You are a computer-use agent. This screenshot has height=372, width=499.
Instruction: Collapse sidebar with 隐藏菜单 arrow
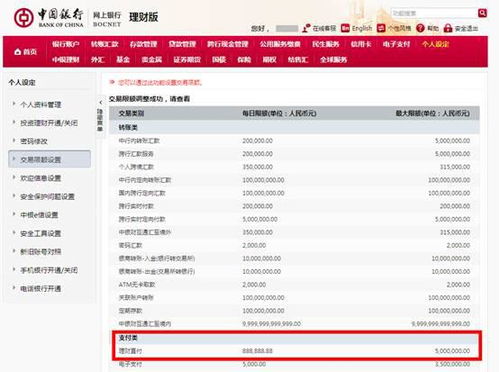(x=100, y=103)
